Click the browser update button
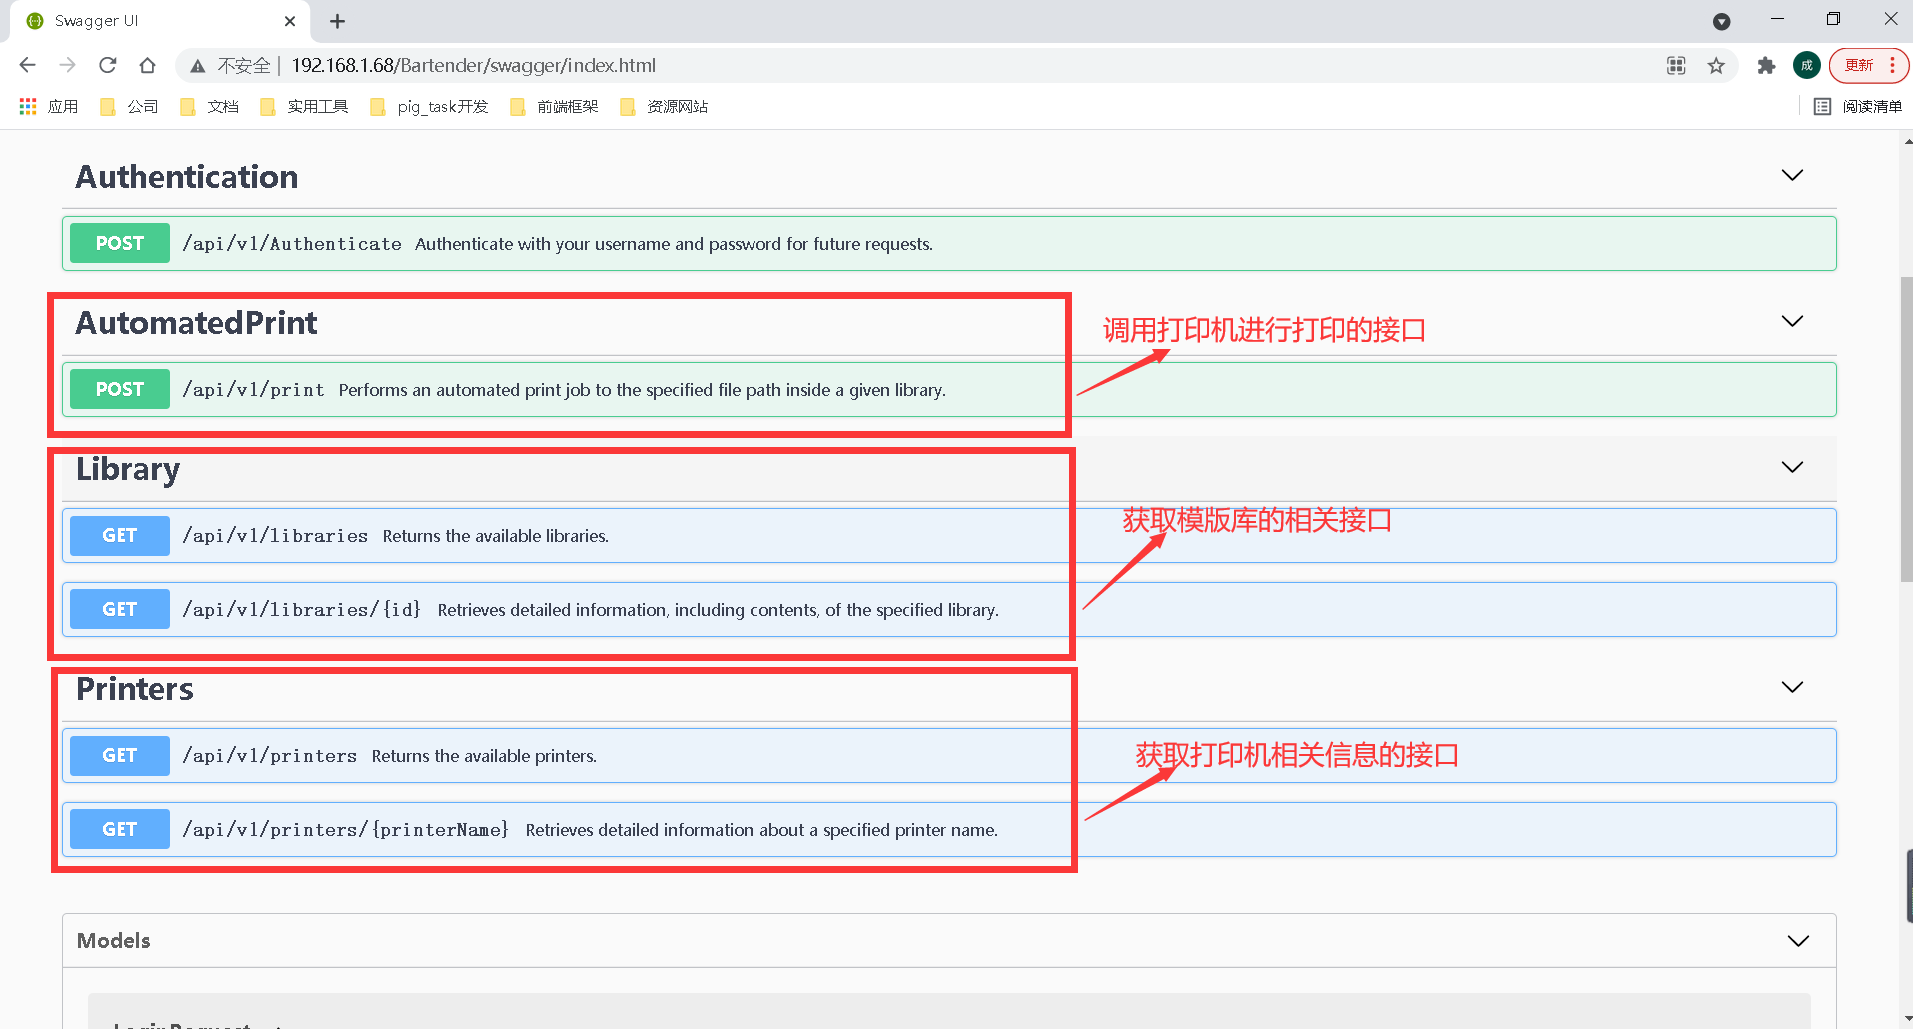This screenshot has width=1913, height=1029. click(x=1868, y=66)
